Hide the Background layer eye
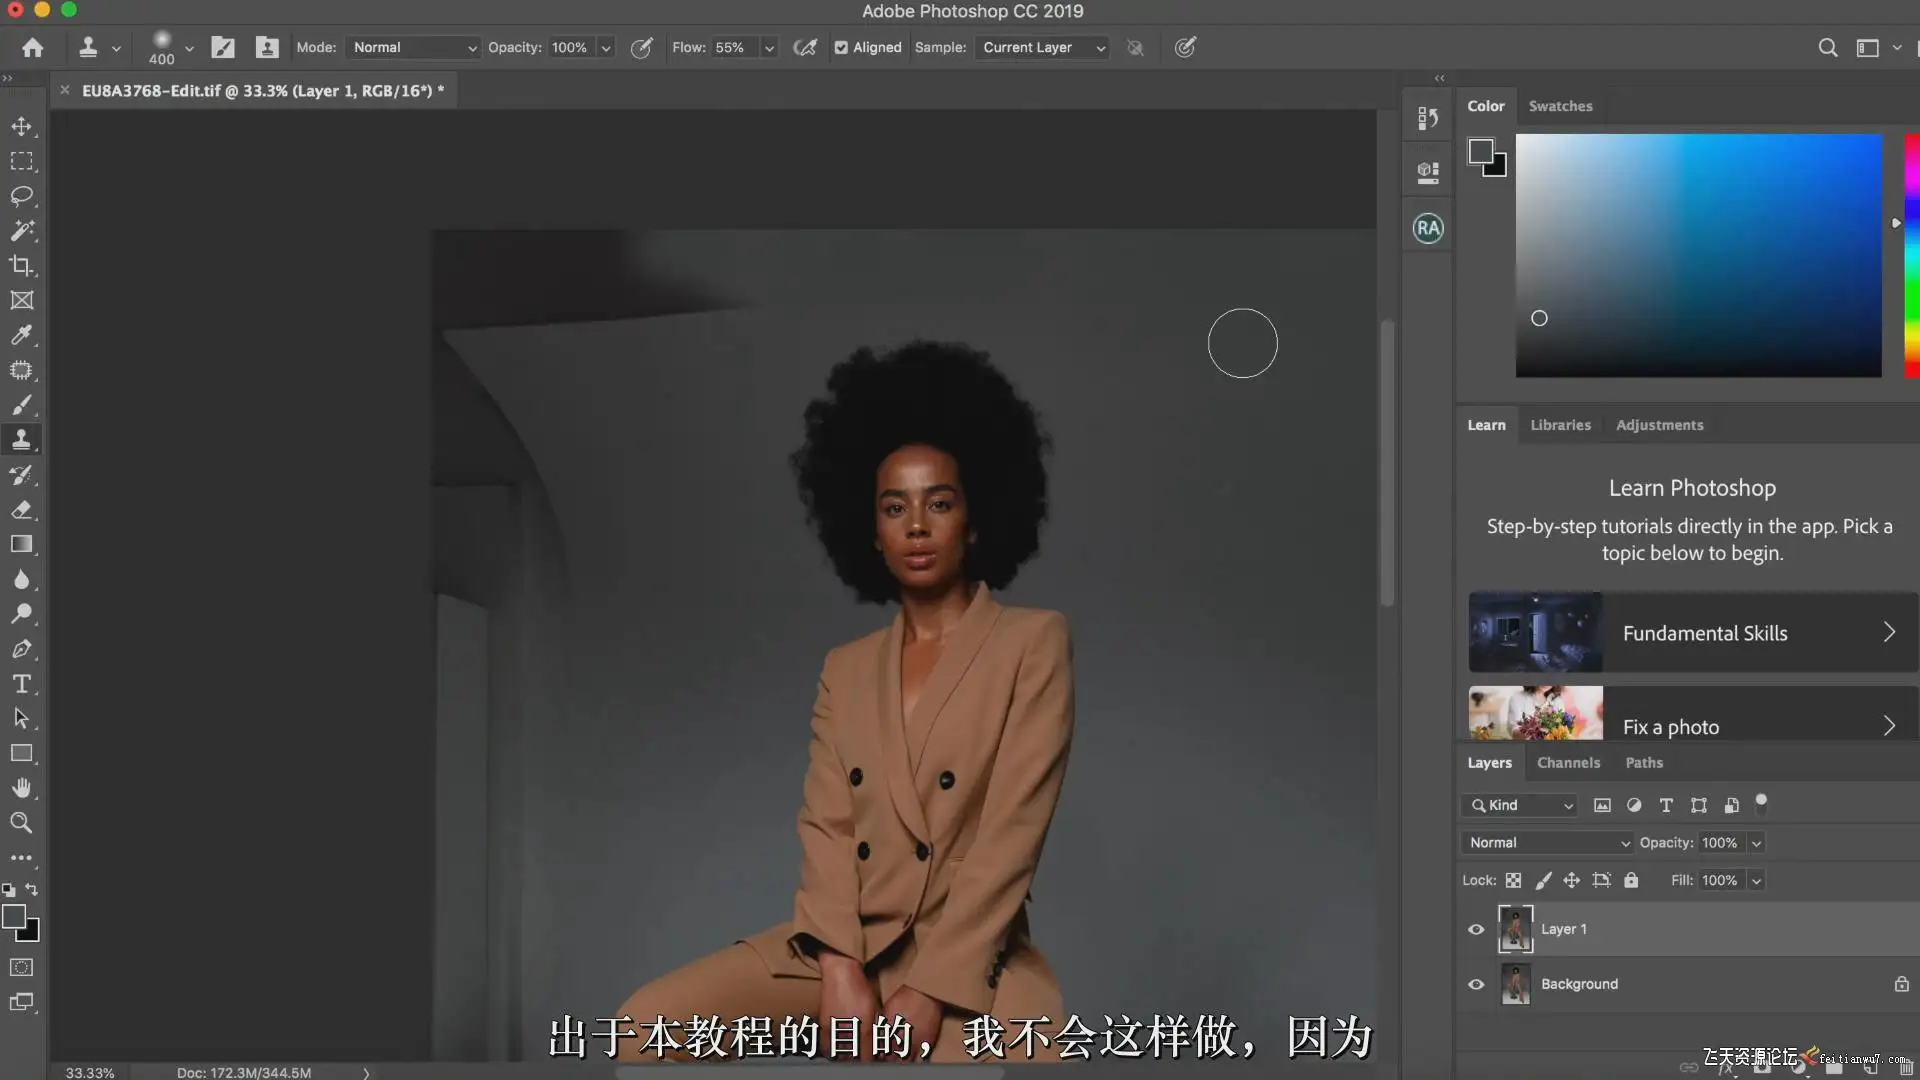This screenshot has width=1920, height=1080. [x=1476, y=984]
